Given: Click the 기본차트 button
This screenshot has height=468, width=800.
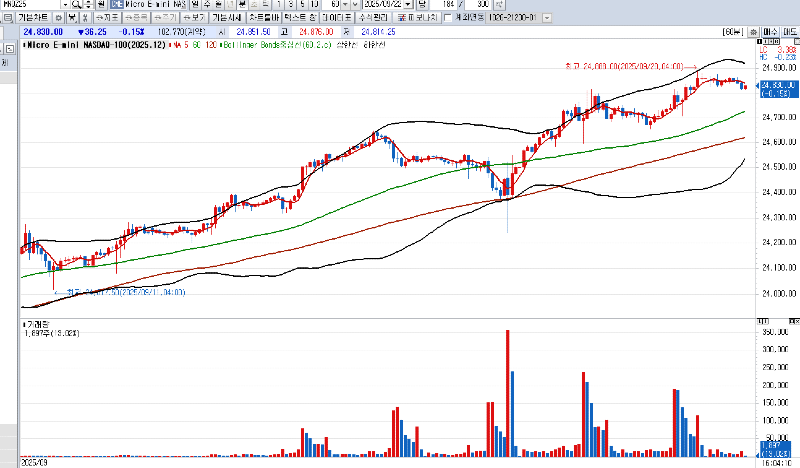Looking at the screenshot, I should tap(32, 18).
